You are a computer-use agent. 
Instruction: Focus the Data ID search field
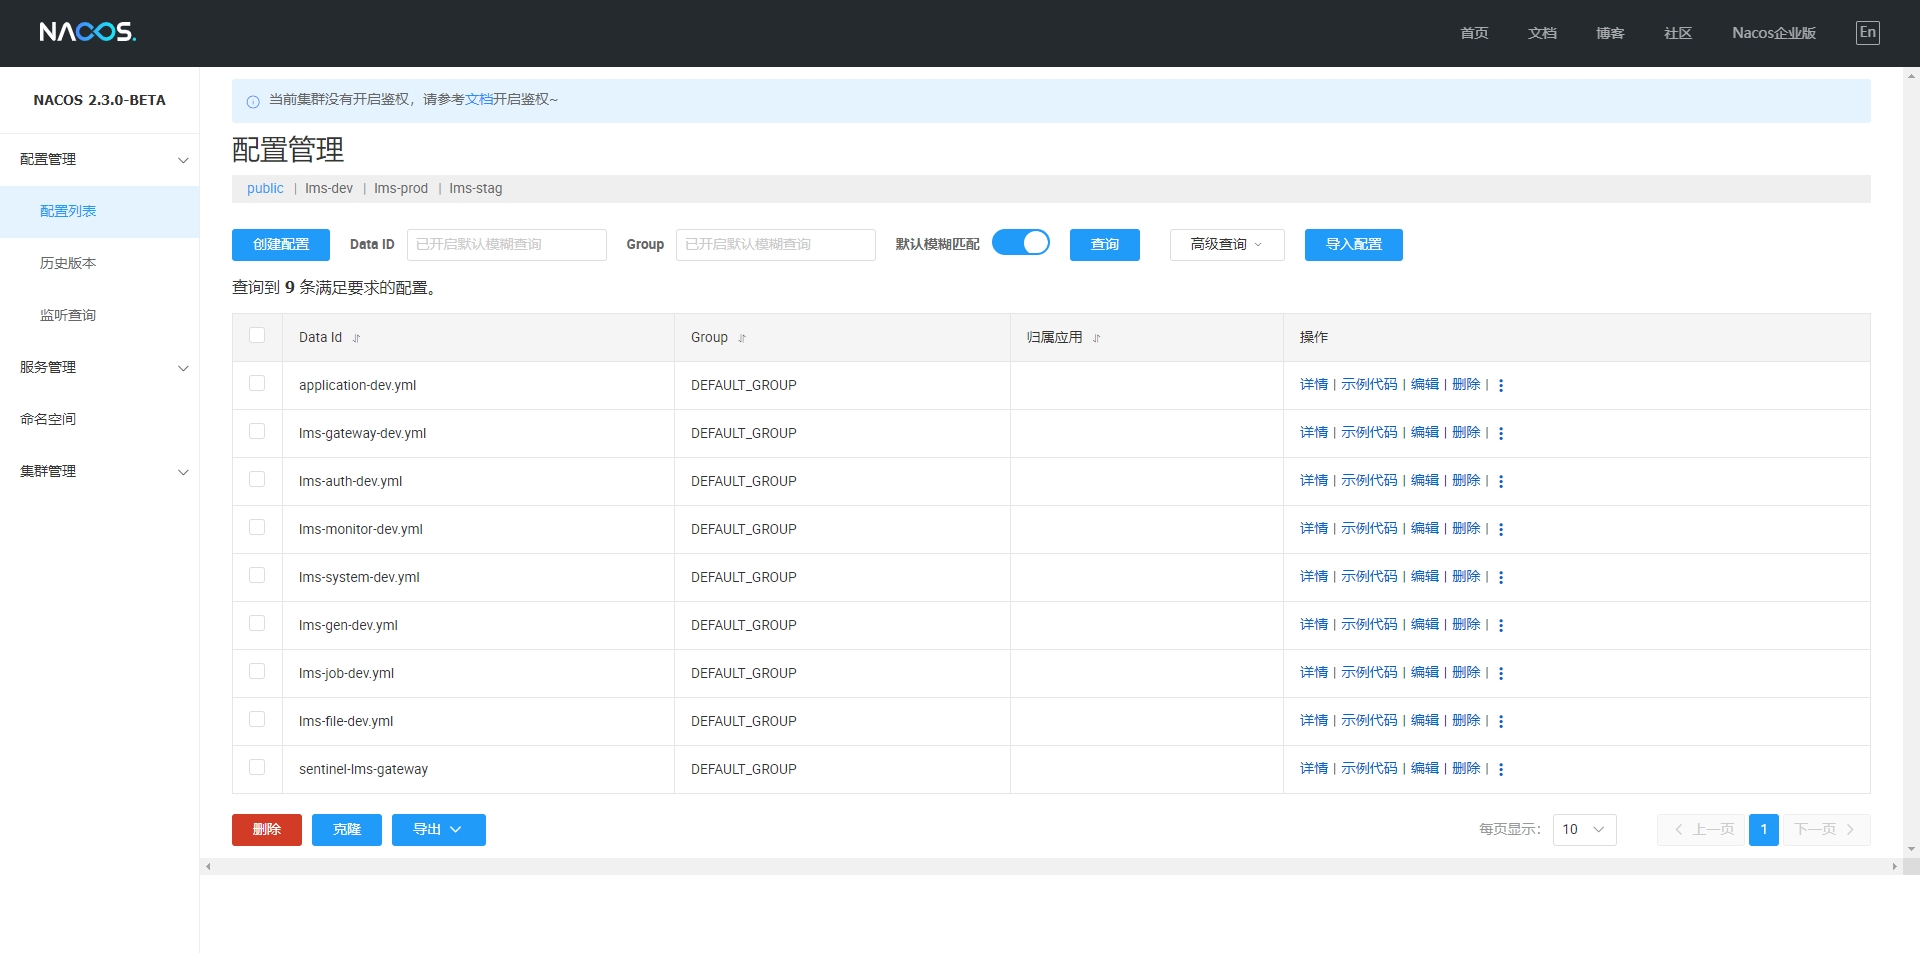(x=506, y=245)
